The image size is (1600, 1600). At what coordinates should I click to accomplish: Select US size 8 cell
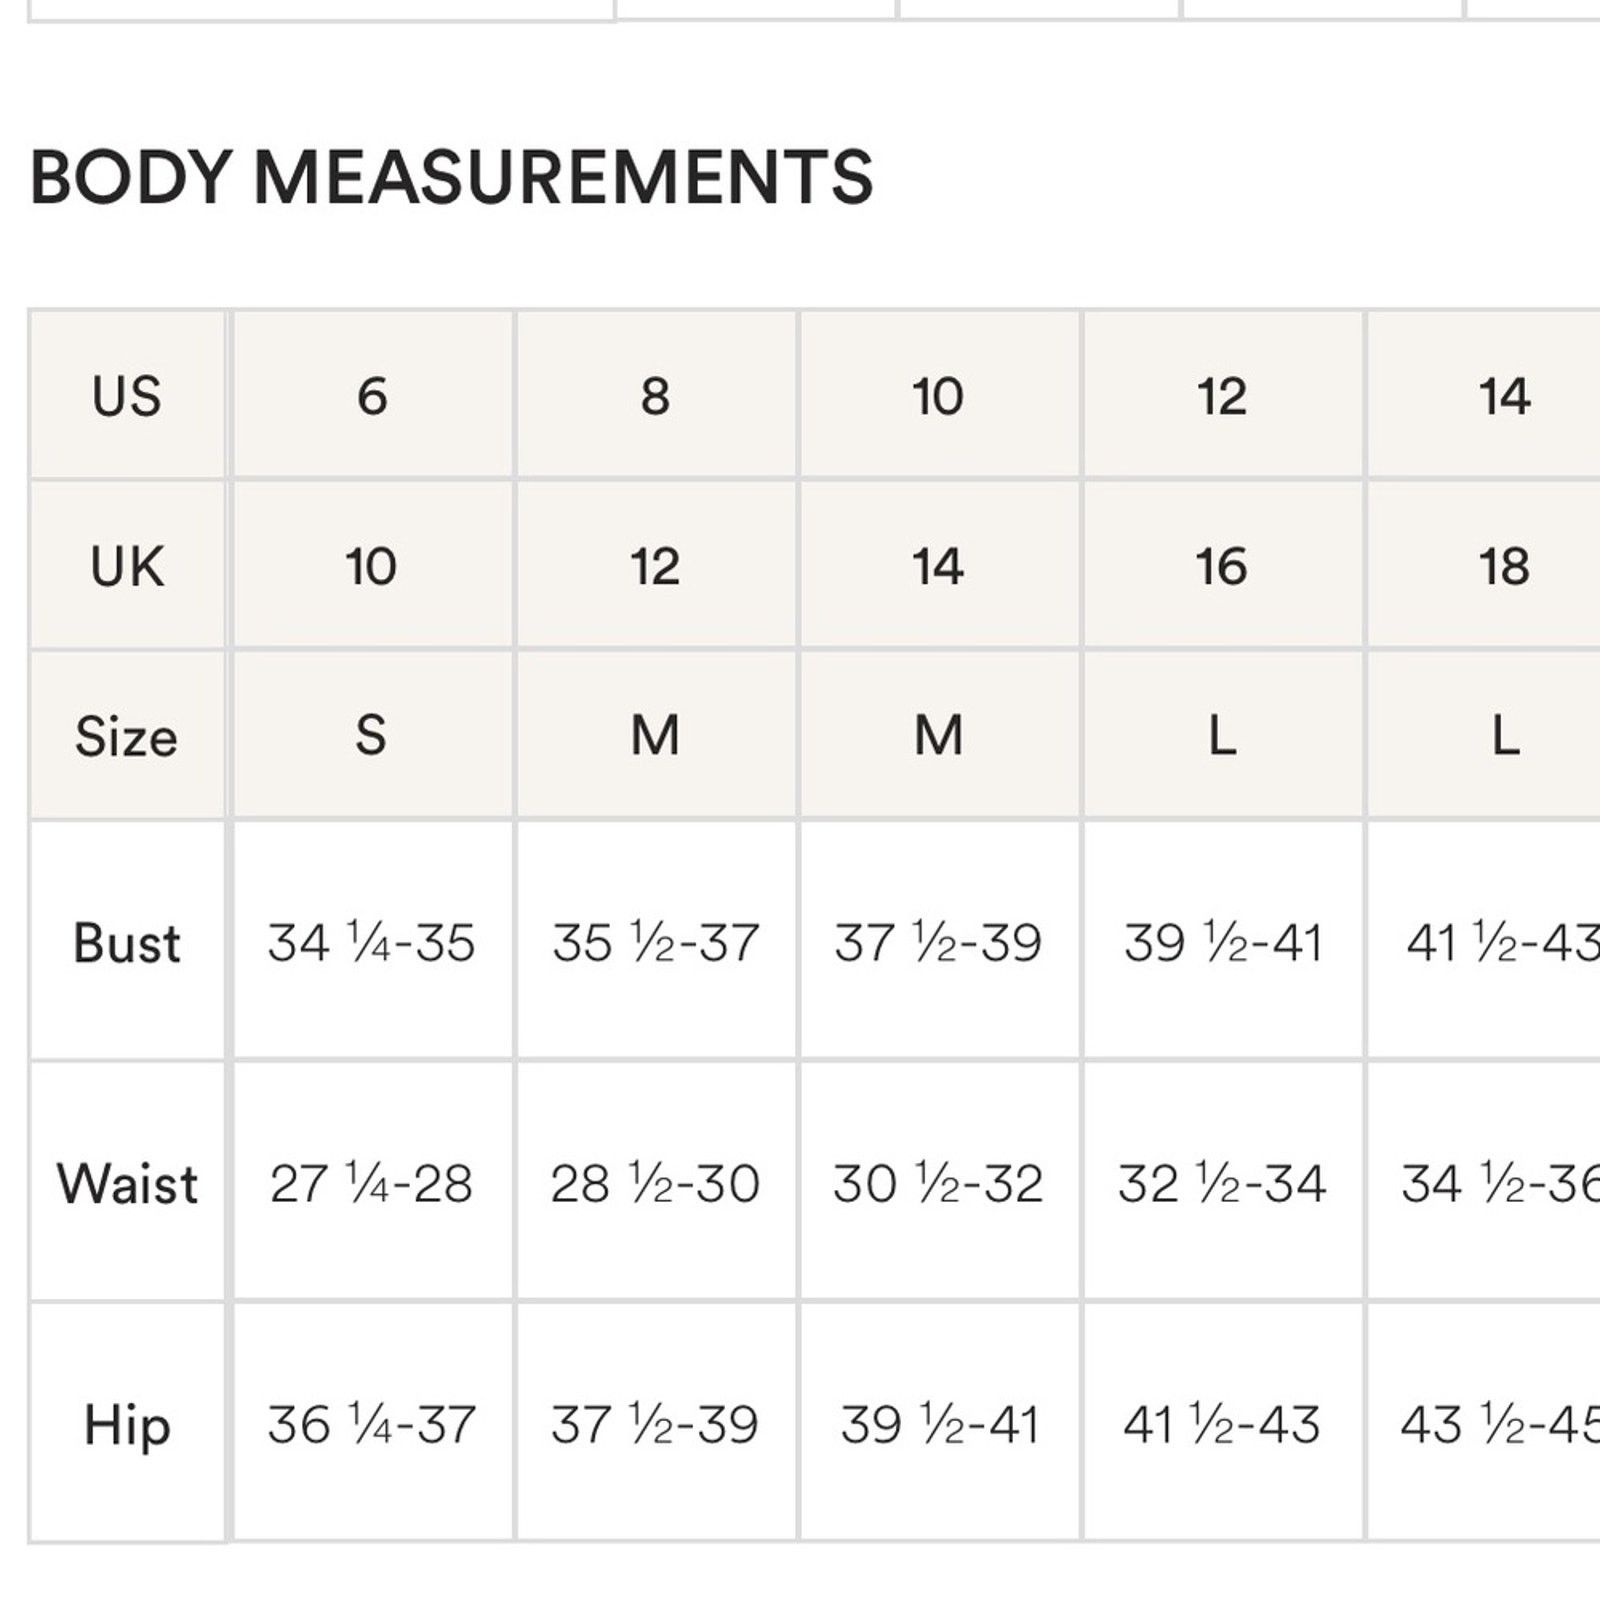click(656, 395)
